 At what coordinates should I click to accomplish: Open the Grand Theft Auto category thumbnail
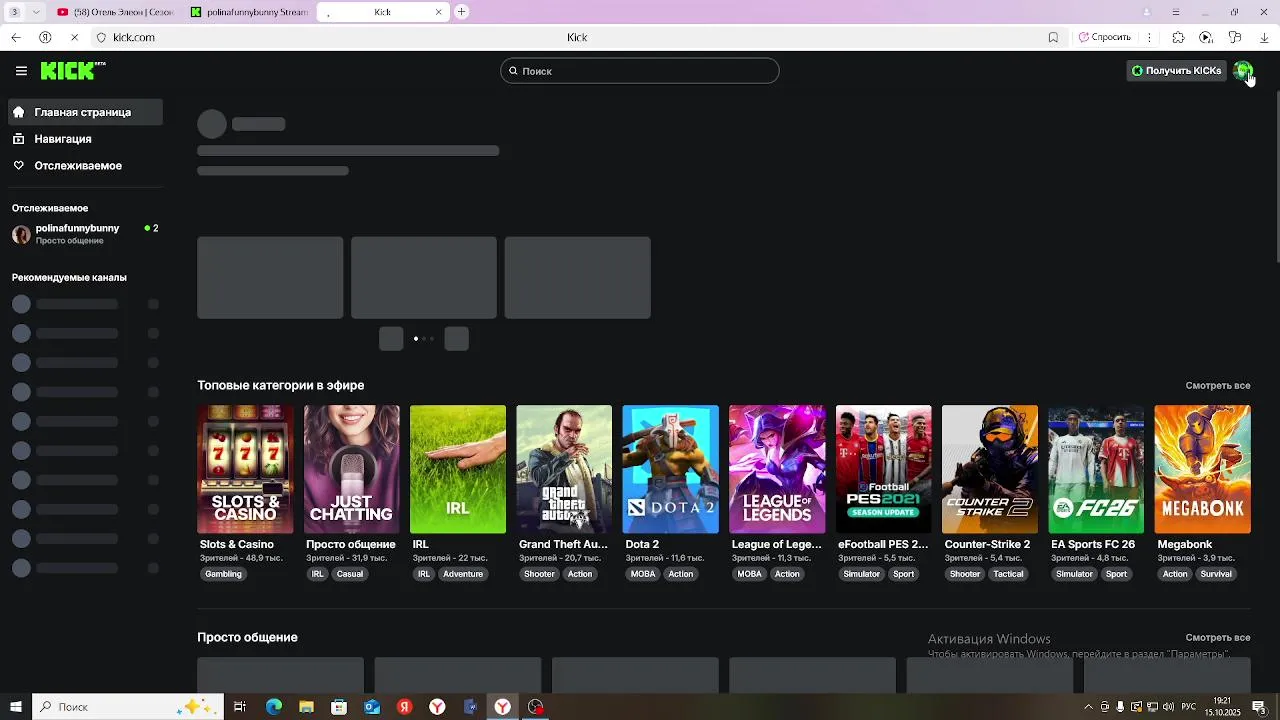coord(564,469)
